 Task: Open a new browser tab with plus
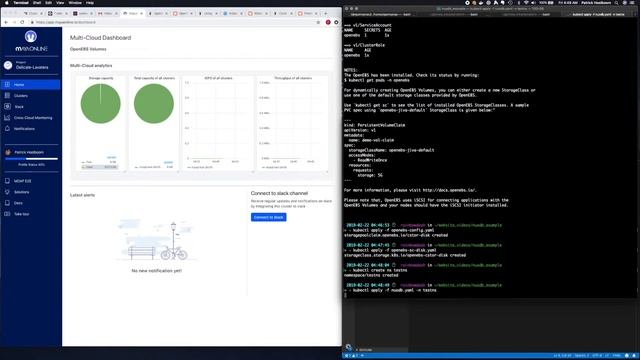[325, 13]
